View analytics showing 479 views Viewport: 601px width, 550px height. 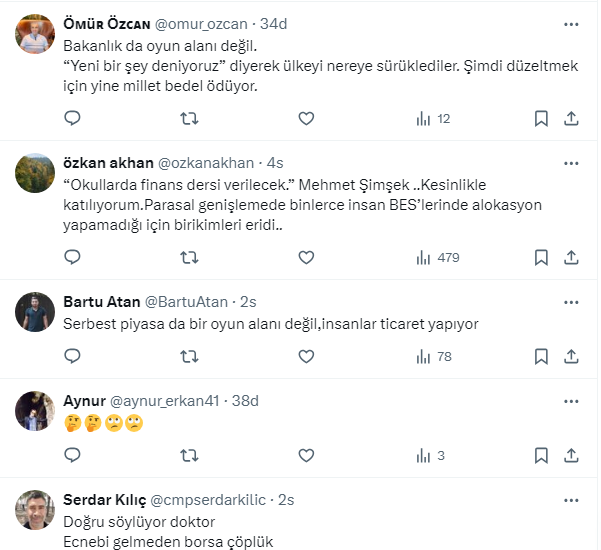click(437, 257)
